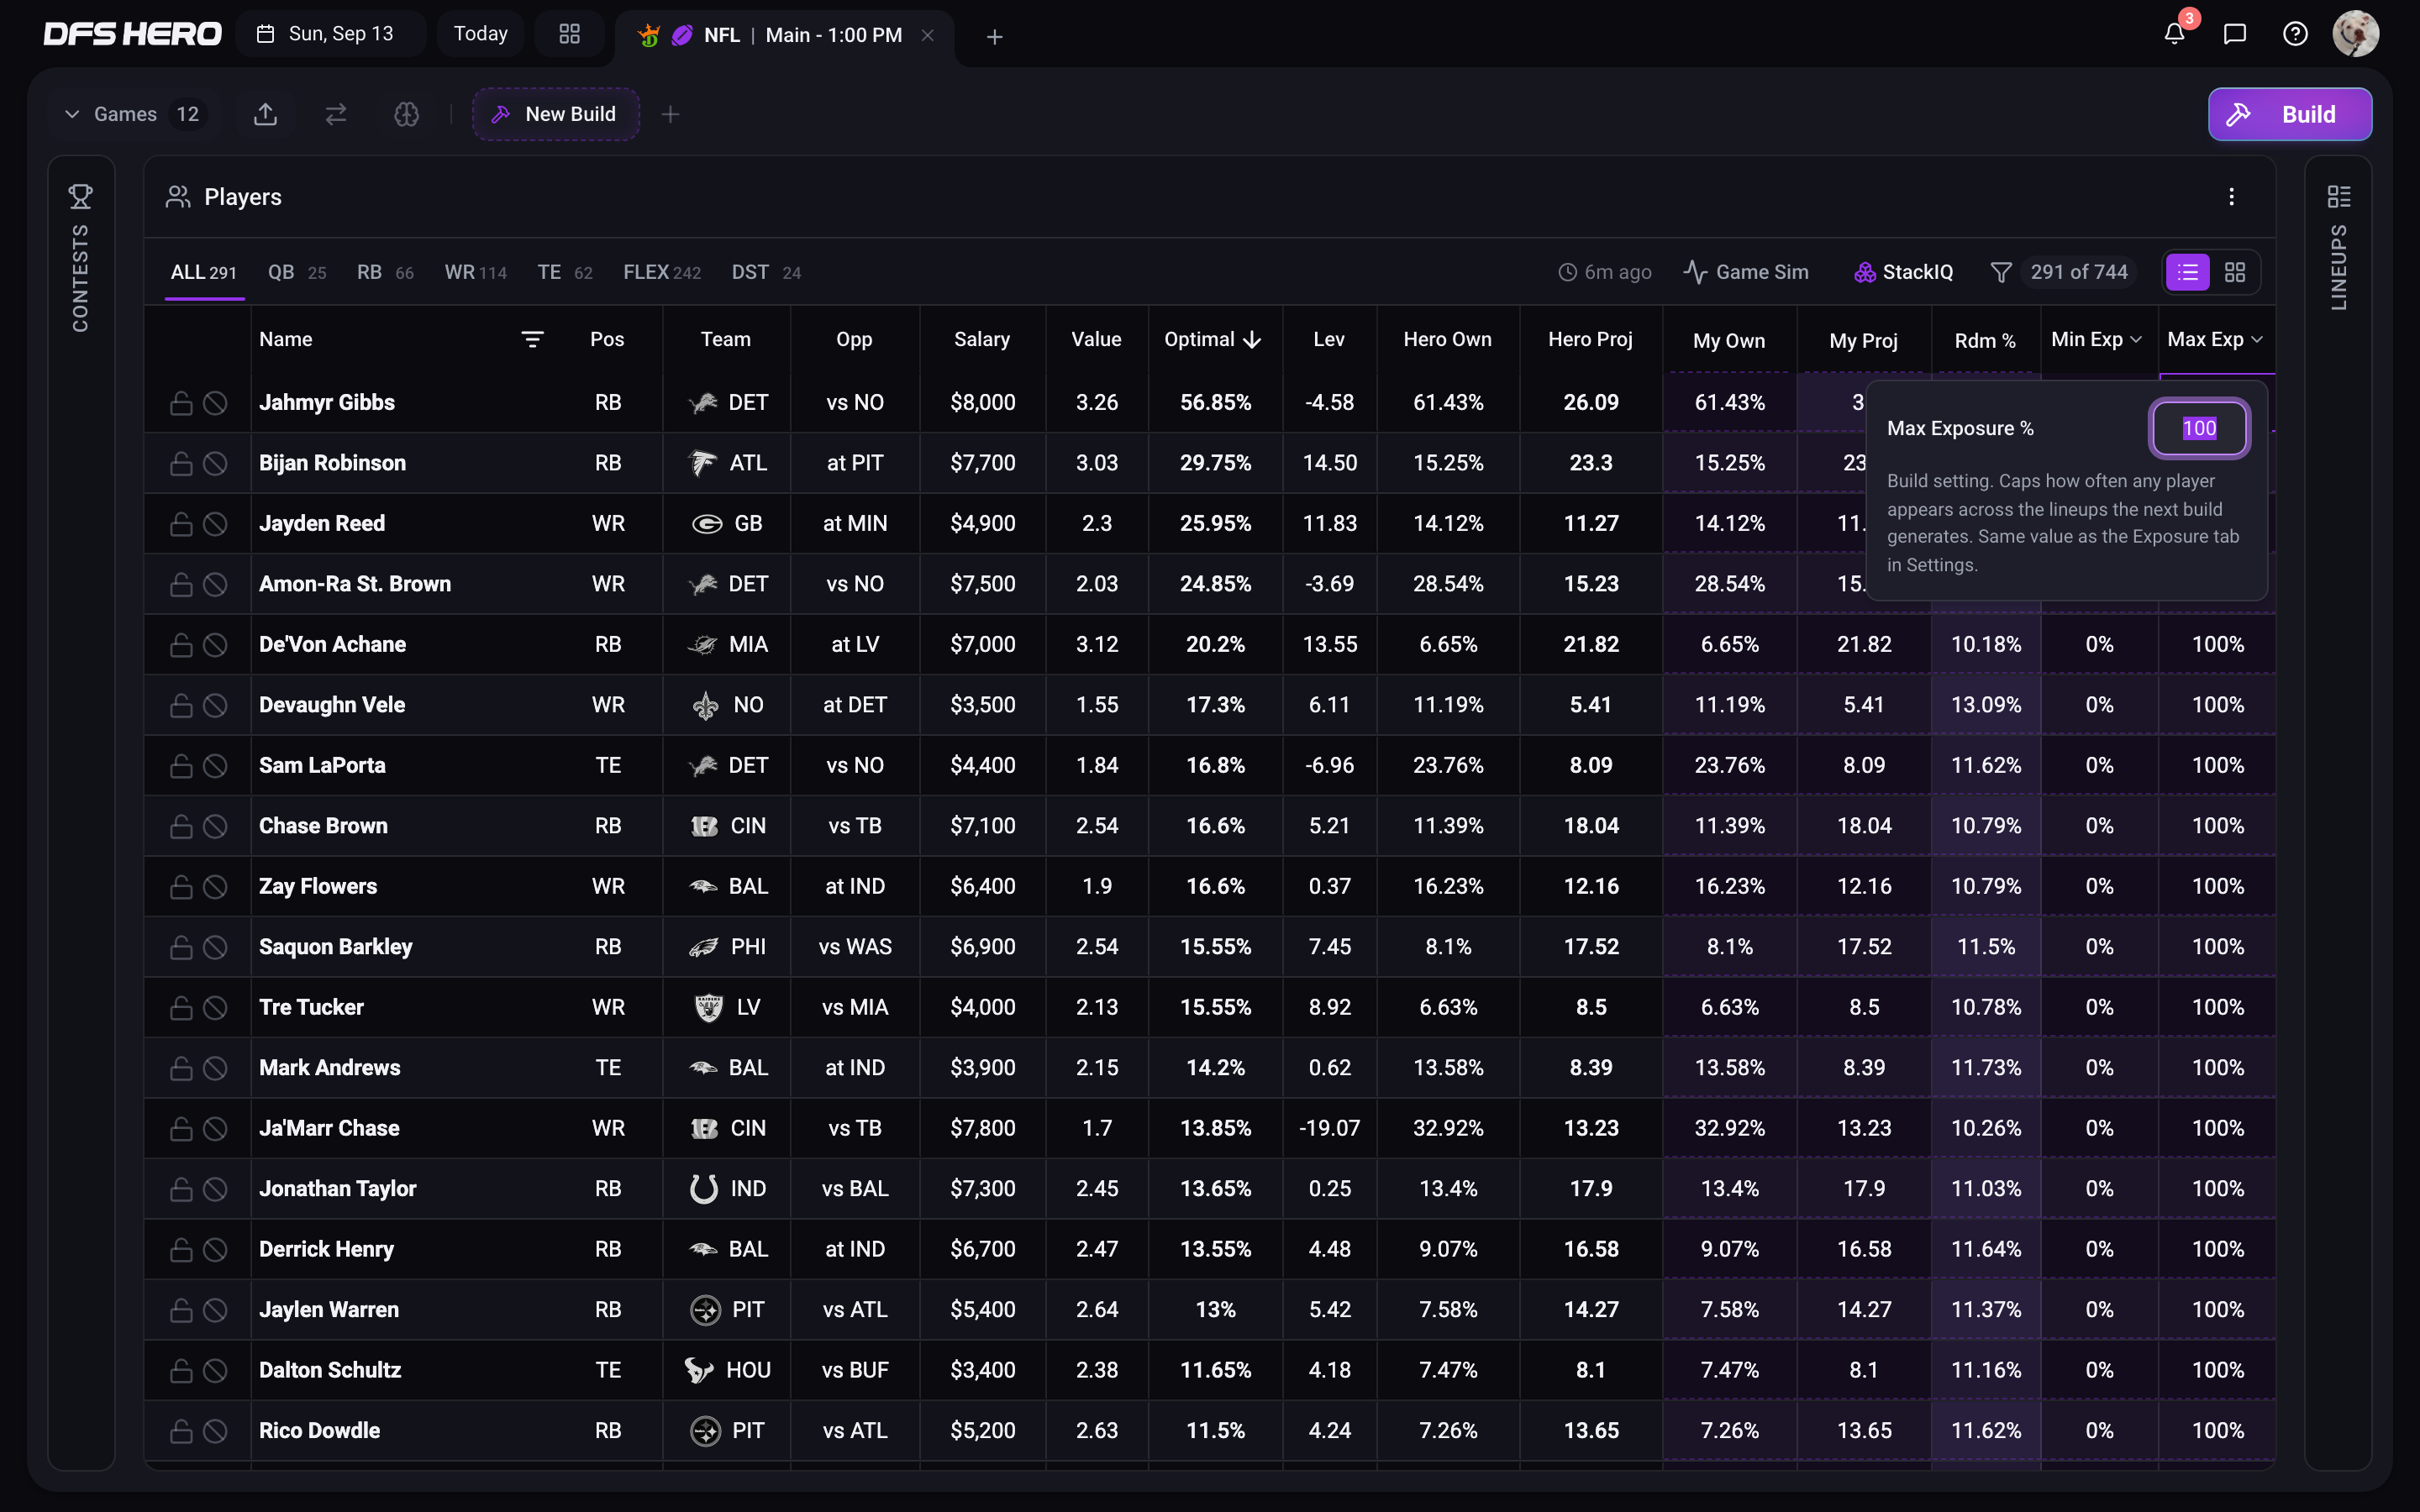
Task: Open StackIQ
Action: coord(1904,272)
